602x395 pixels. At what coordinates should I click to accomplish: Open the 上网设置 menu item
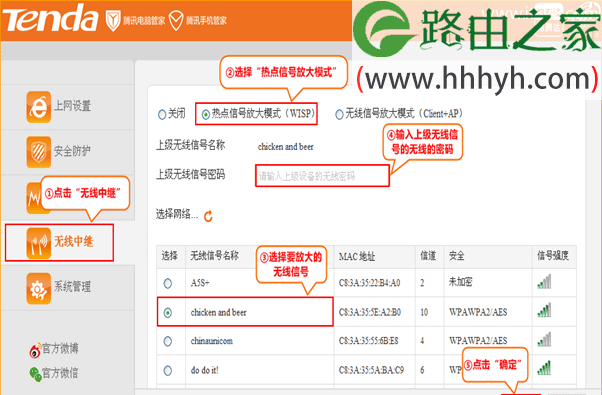(x=72, y=106)
